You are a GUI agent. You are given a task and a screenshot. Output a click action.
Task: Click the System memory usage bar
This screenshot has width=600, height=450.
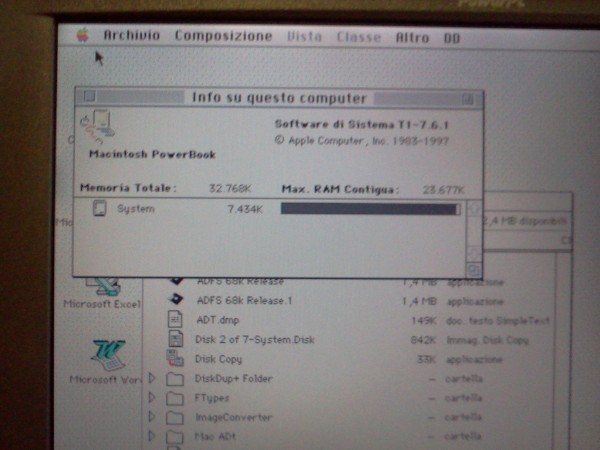click(x=370, y=209)
